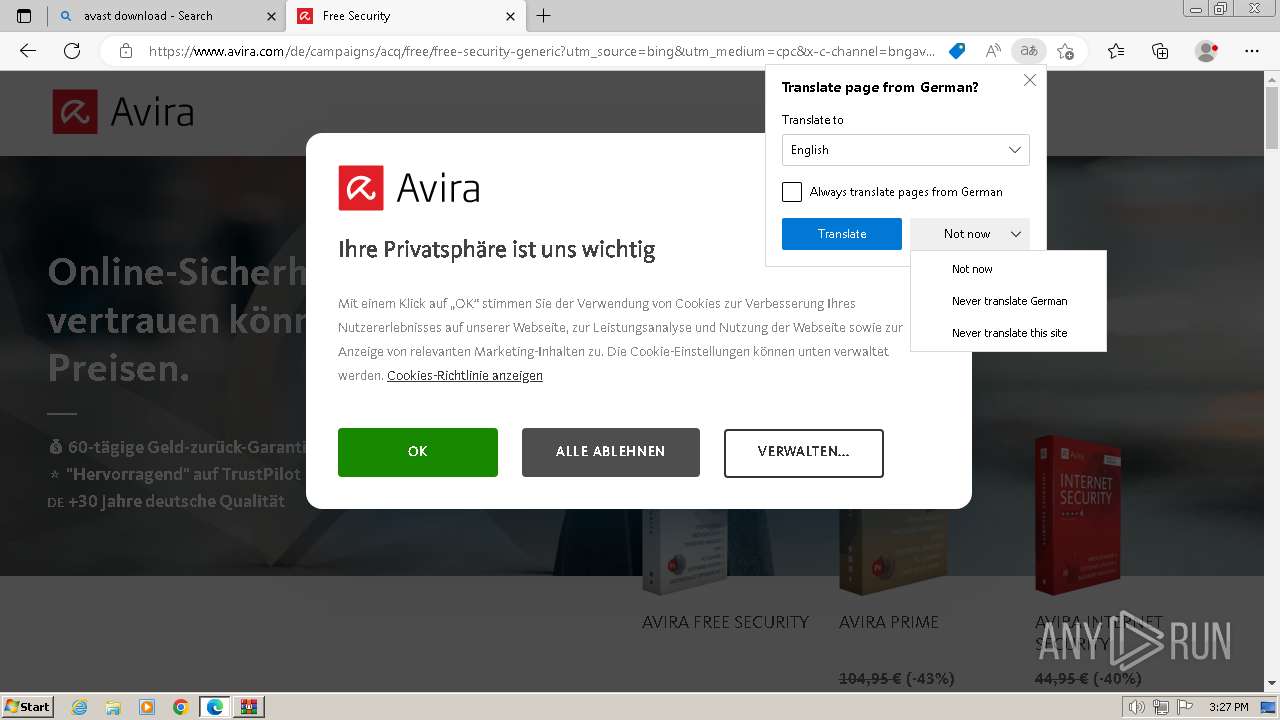Screen dimensions: 1280x720
Task: Close the avast download Search tab
Action: tap(272, 16)
